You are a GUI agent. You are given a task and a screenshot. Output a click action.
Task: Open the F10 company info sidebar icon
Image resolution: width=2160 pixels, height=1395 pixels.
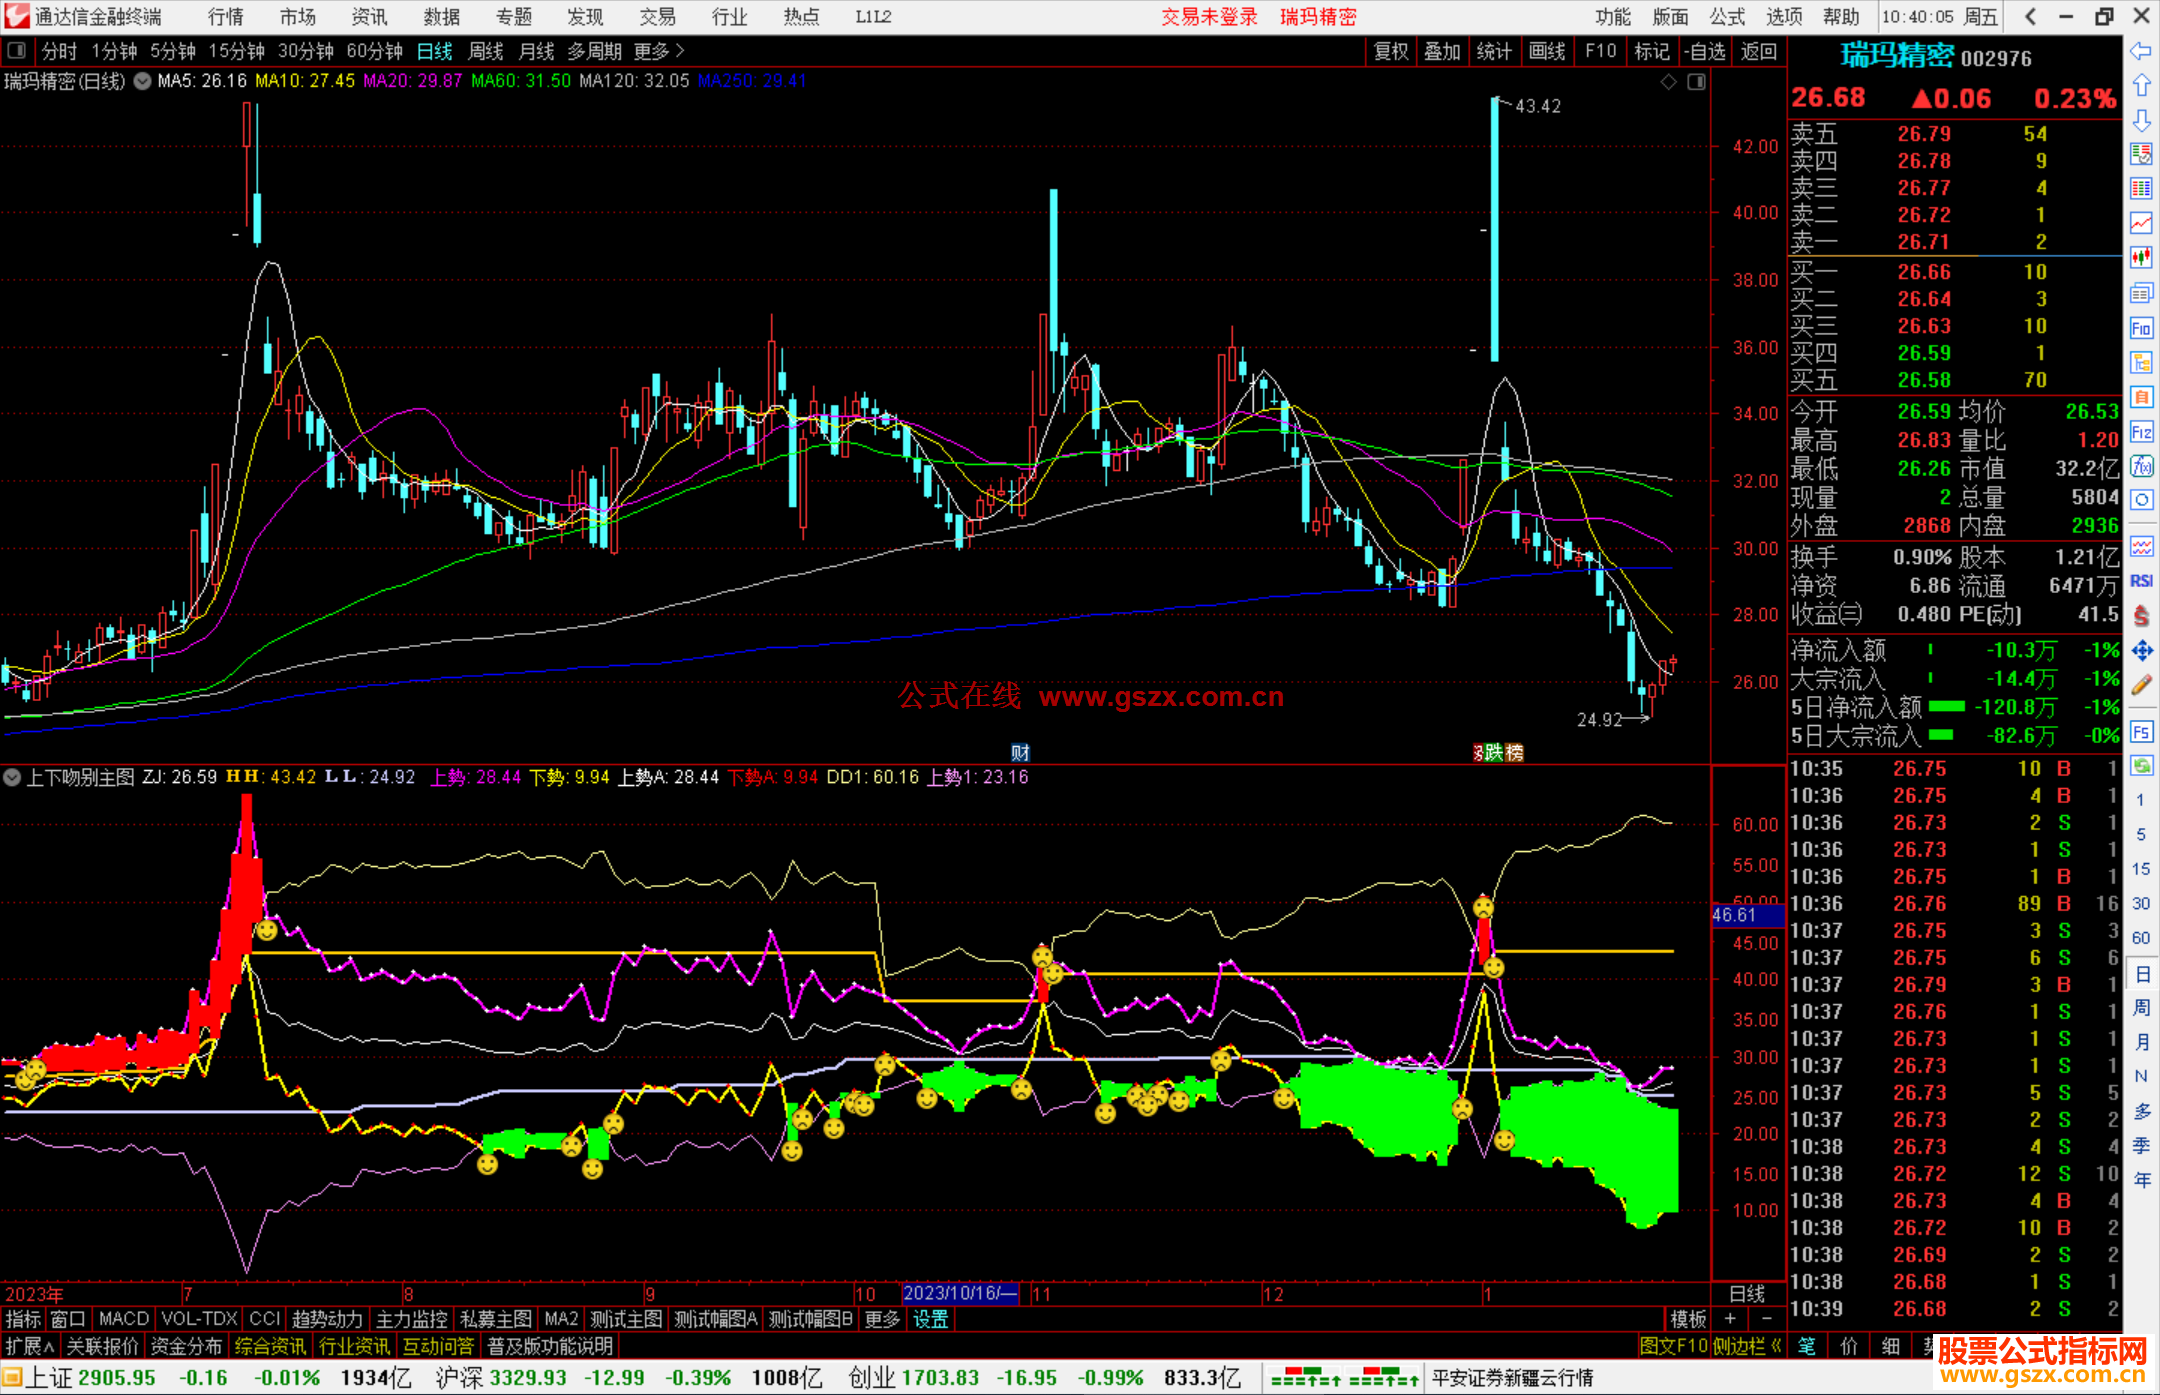tap(2141, 328)
